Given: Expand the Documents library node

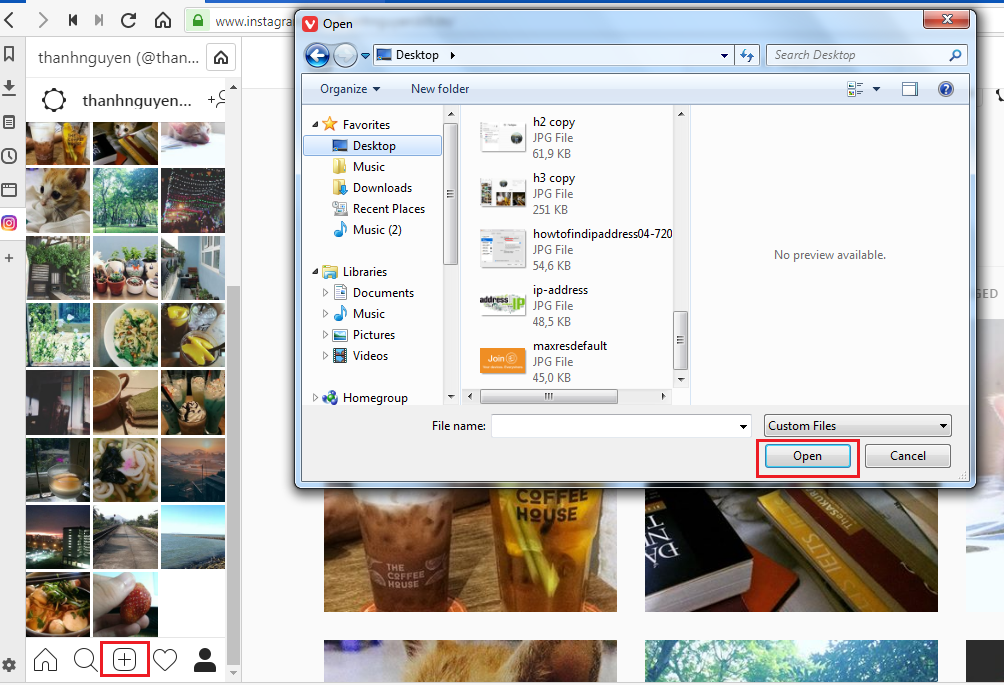Looking at the screenshot, I should (x=325, y=293).
